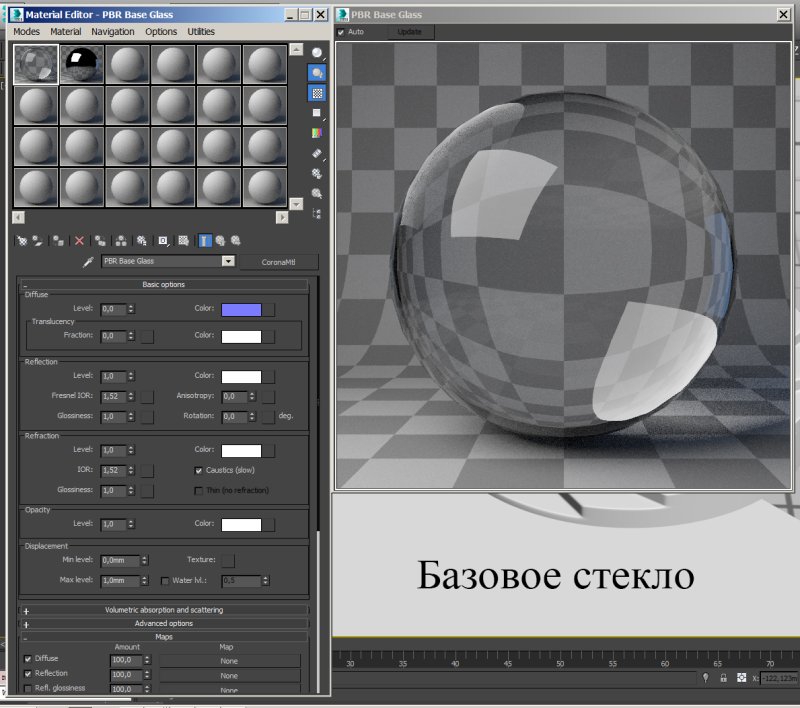The width and height of the screenshot is (800, 708).
Task: Click the Reflection map None slot
Action: pos(229,674)
